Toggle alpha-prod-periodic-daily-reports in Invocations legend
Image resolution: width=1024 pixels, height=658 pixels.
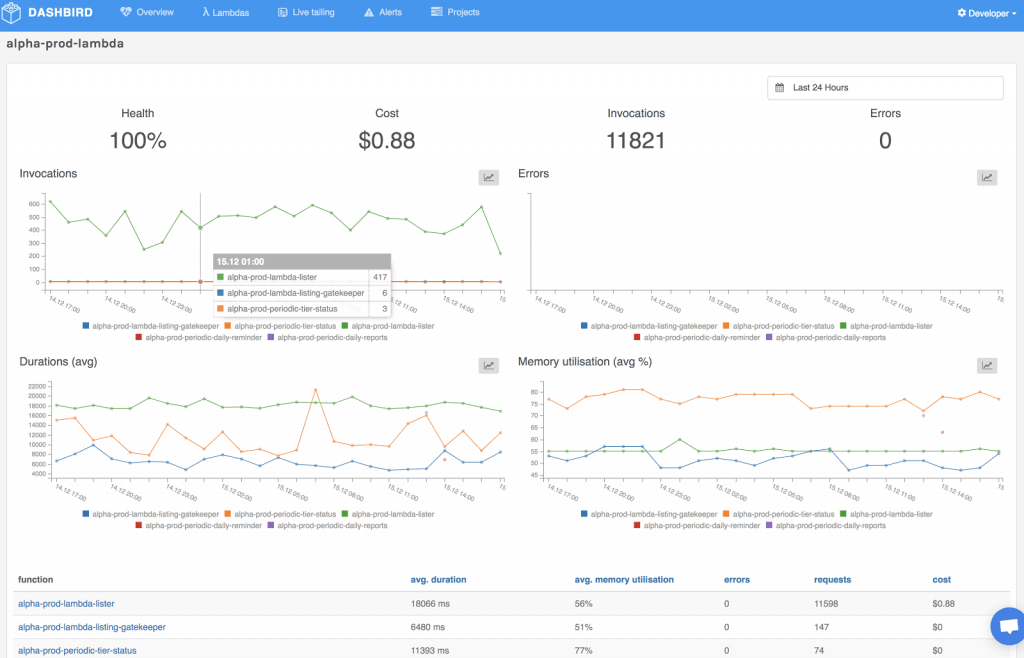[x=328, y=337]
